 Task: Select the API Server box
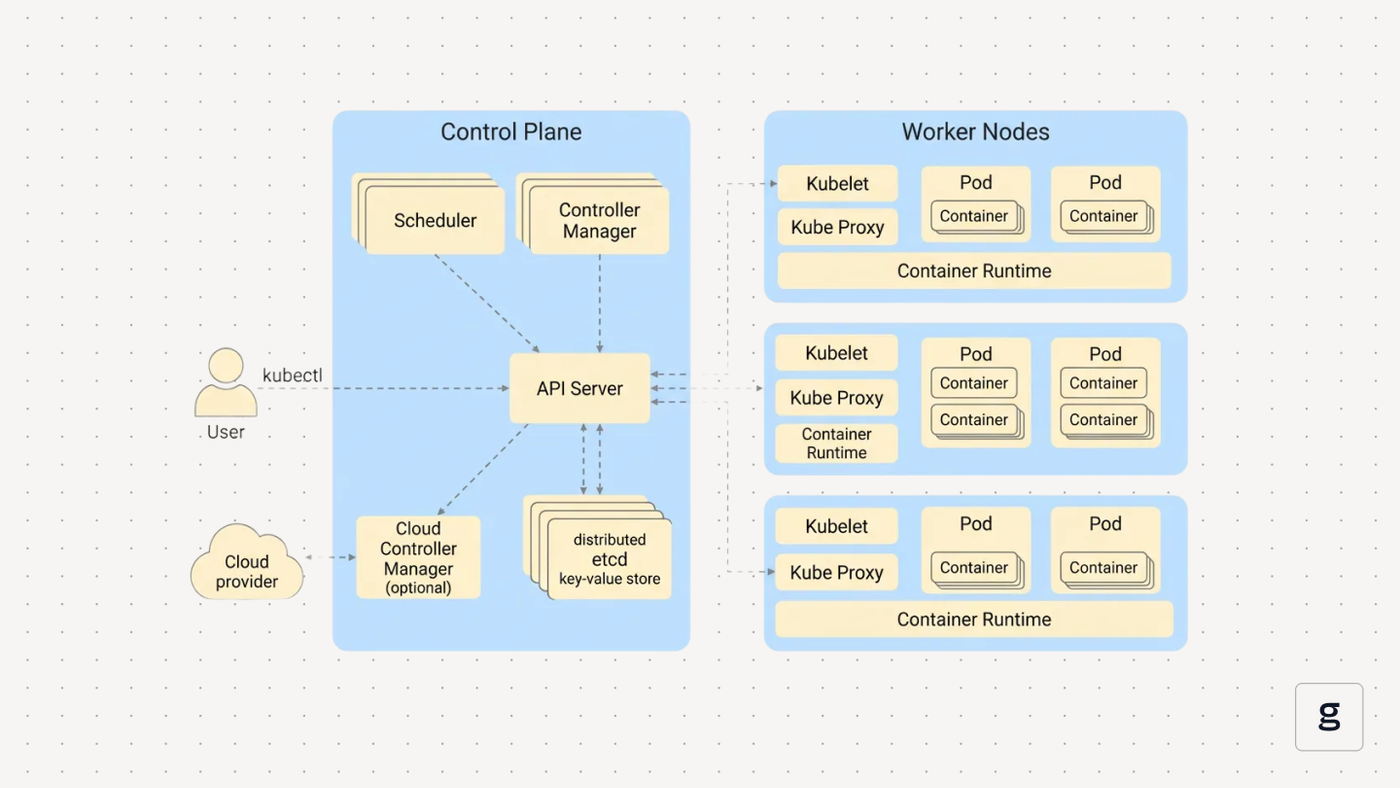click(x=580, y=388)
